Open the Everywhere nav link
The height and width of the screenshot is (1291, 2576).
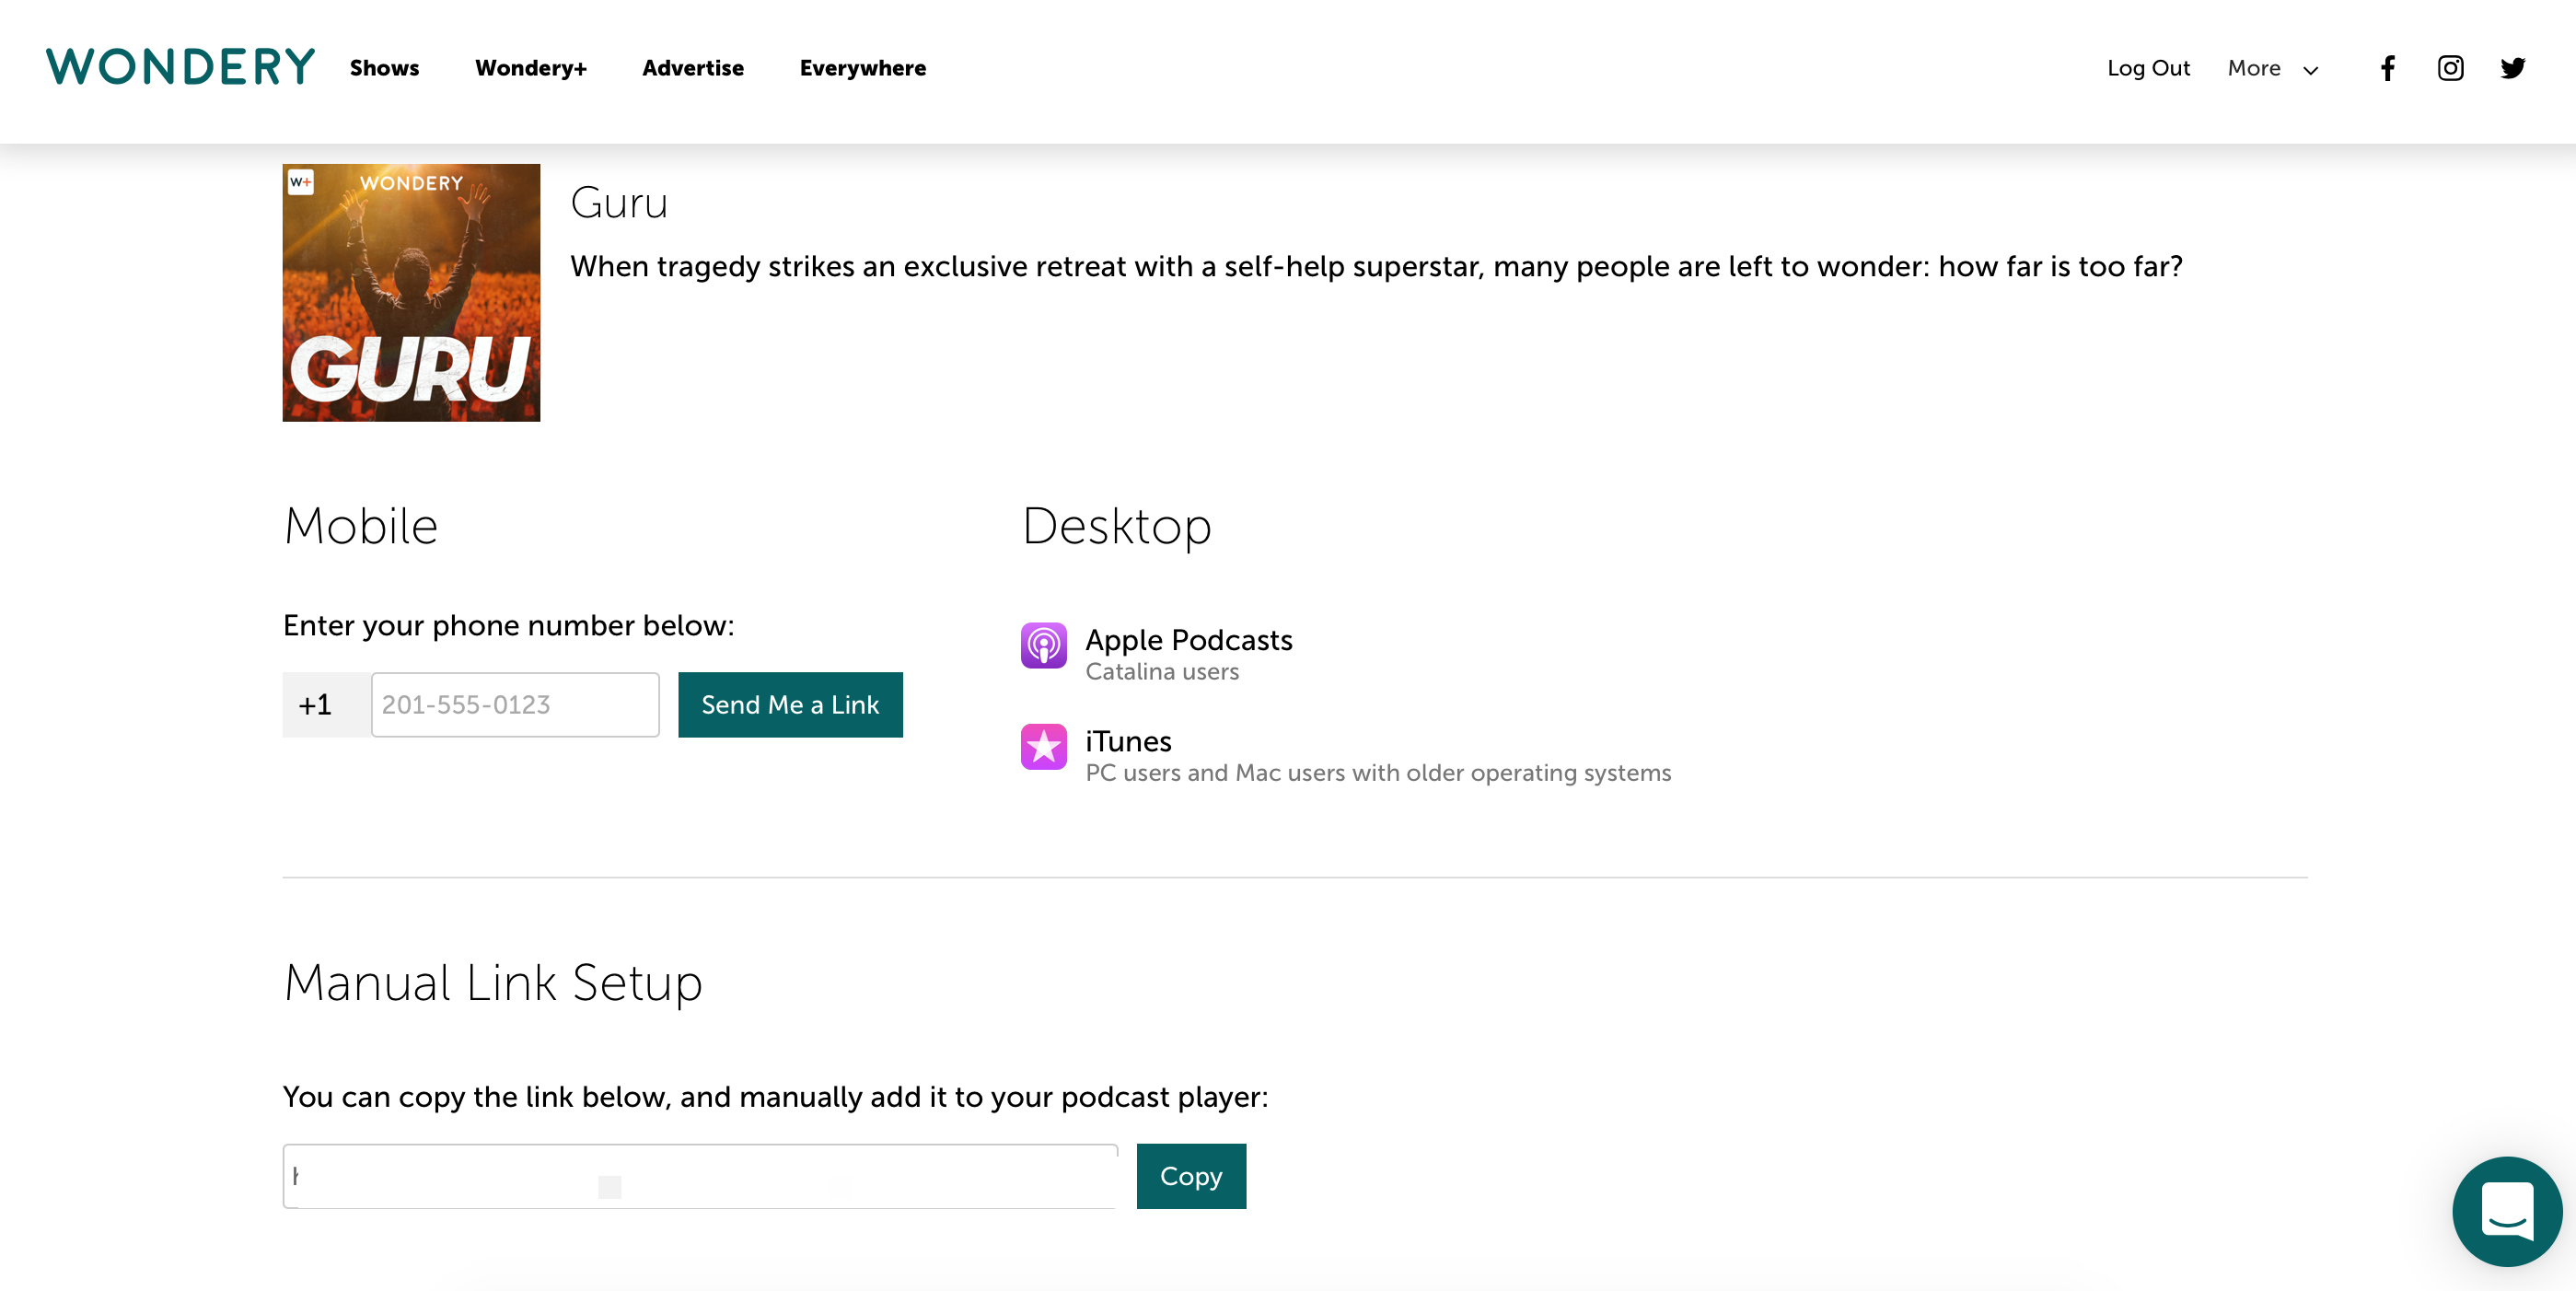point(862,68)
